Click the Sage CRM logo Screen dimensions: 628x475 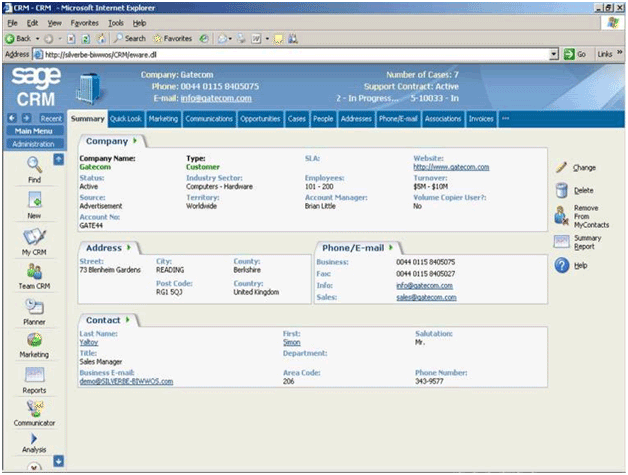(36, 87)
